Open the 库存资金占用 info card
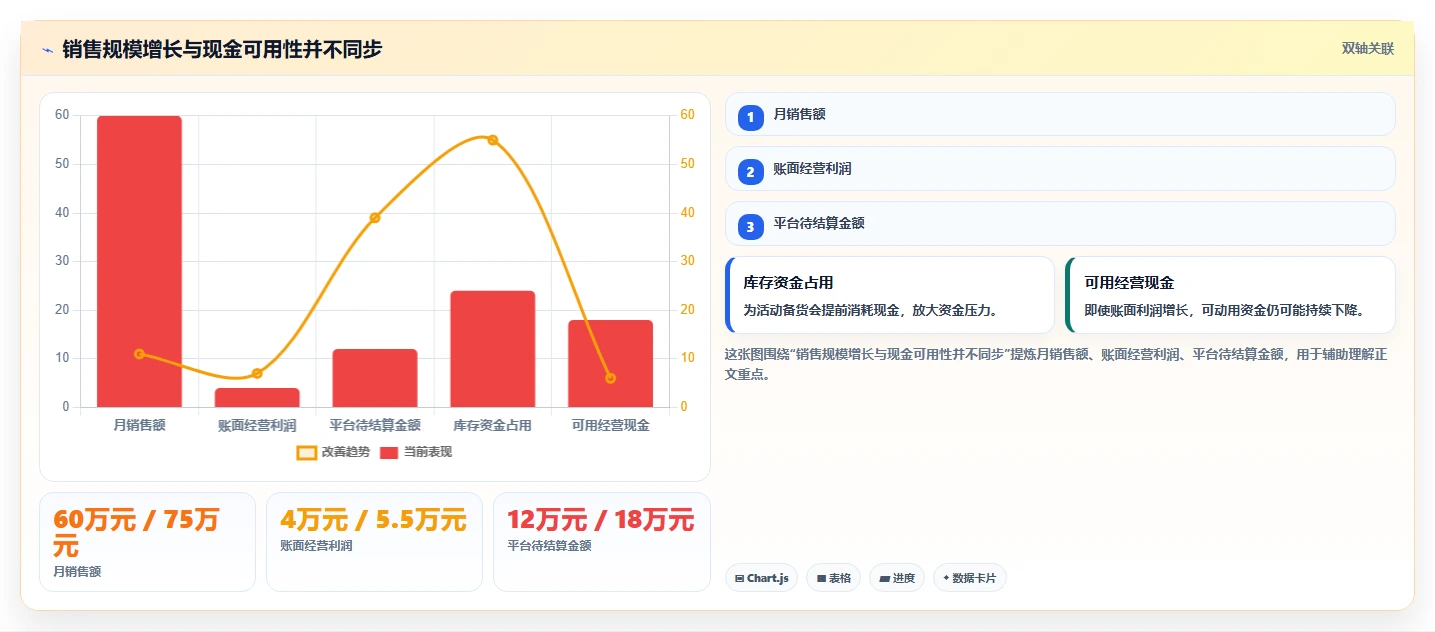Viewport: 1435px width, 632px height. pos(890,295)
